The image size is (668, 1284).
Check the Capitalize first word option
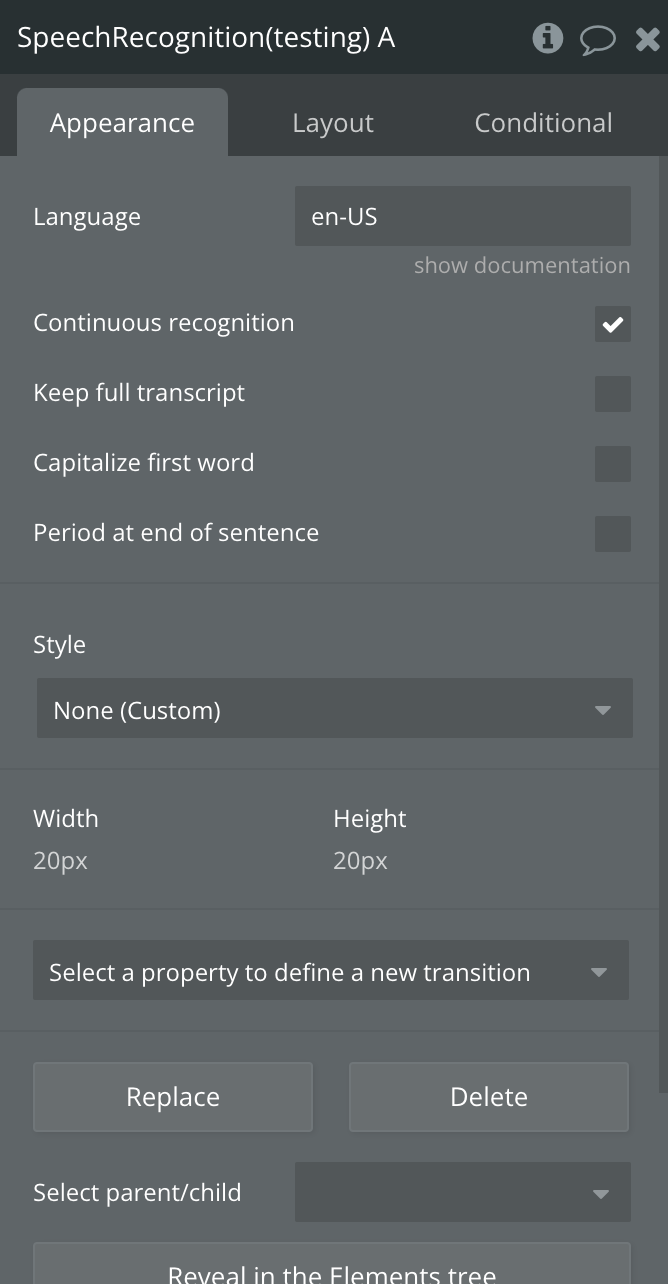click(x=612, y=464)
